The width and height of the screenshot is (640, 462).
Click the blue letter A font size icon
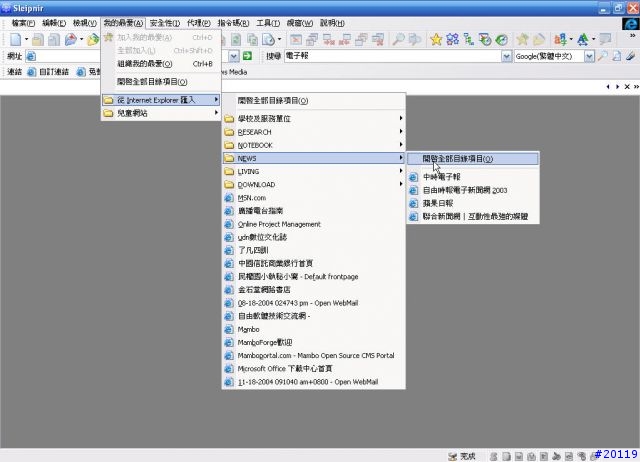583,40
